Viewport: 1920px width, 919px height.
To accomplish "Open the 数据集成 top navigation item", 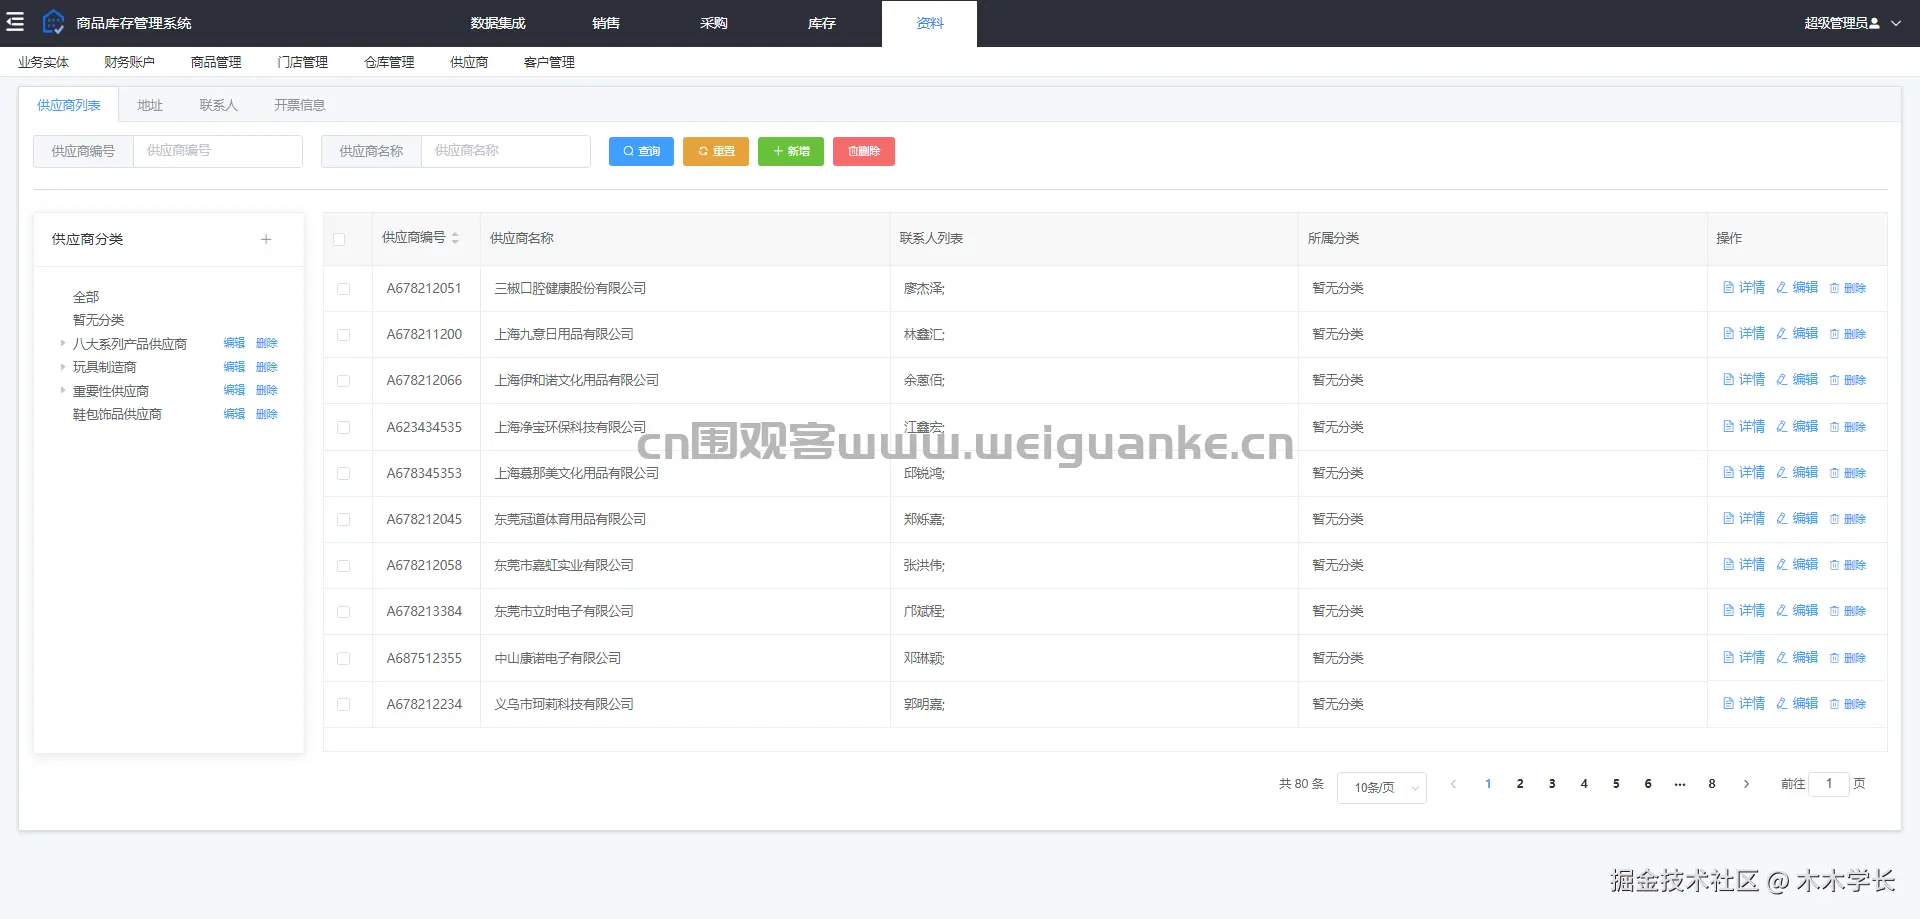I will (498, 23).
